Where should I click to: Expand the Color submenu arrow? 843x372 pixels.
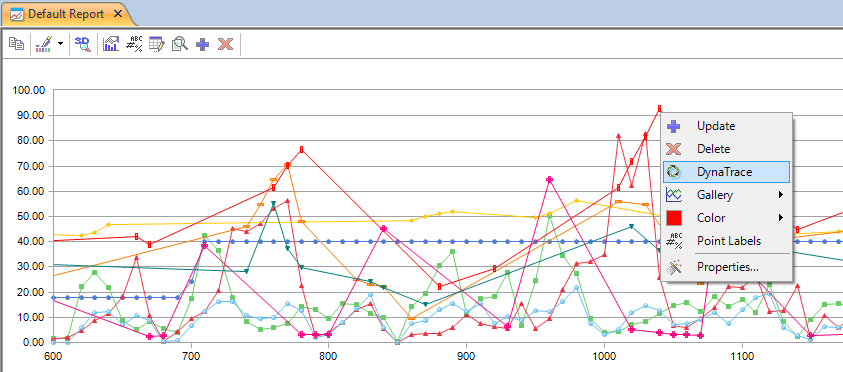click(x=781, y=218)
